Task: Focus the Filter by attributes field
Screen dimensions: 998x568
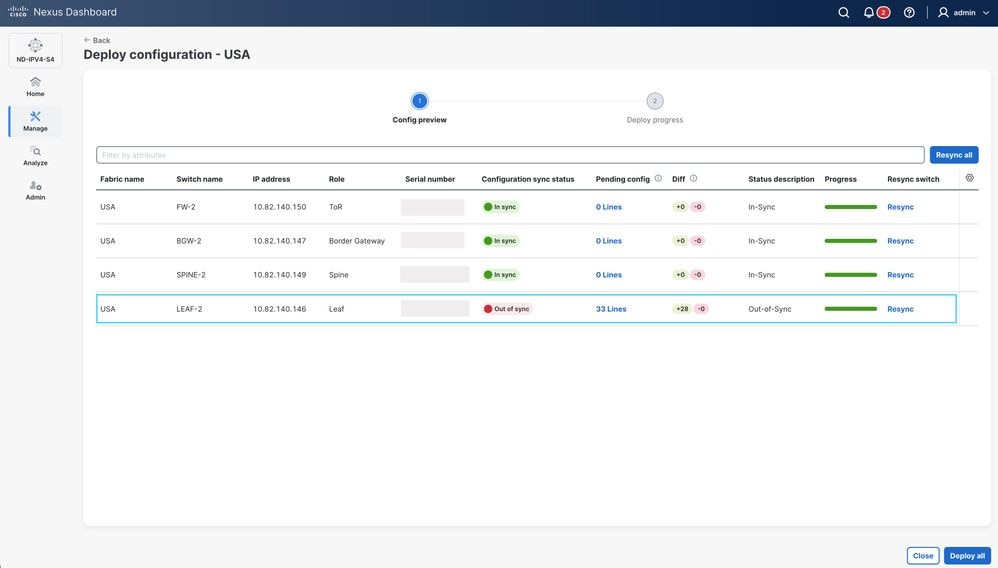Action: click(x=510, y=155)
